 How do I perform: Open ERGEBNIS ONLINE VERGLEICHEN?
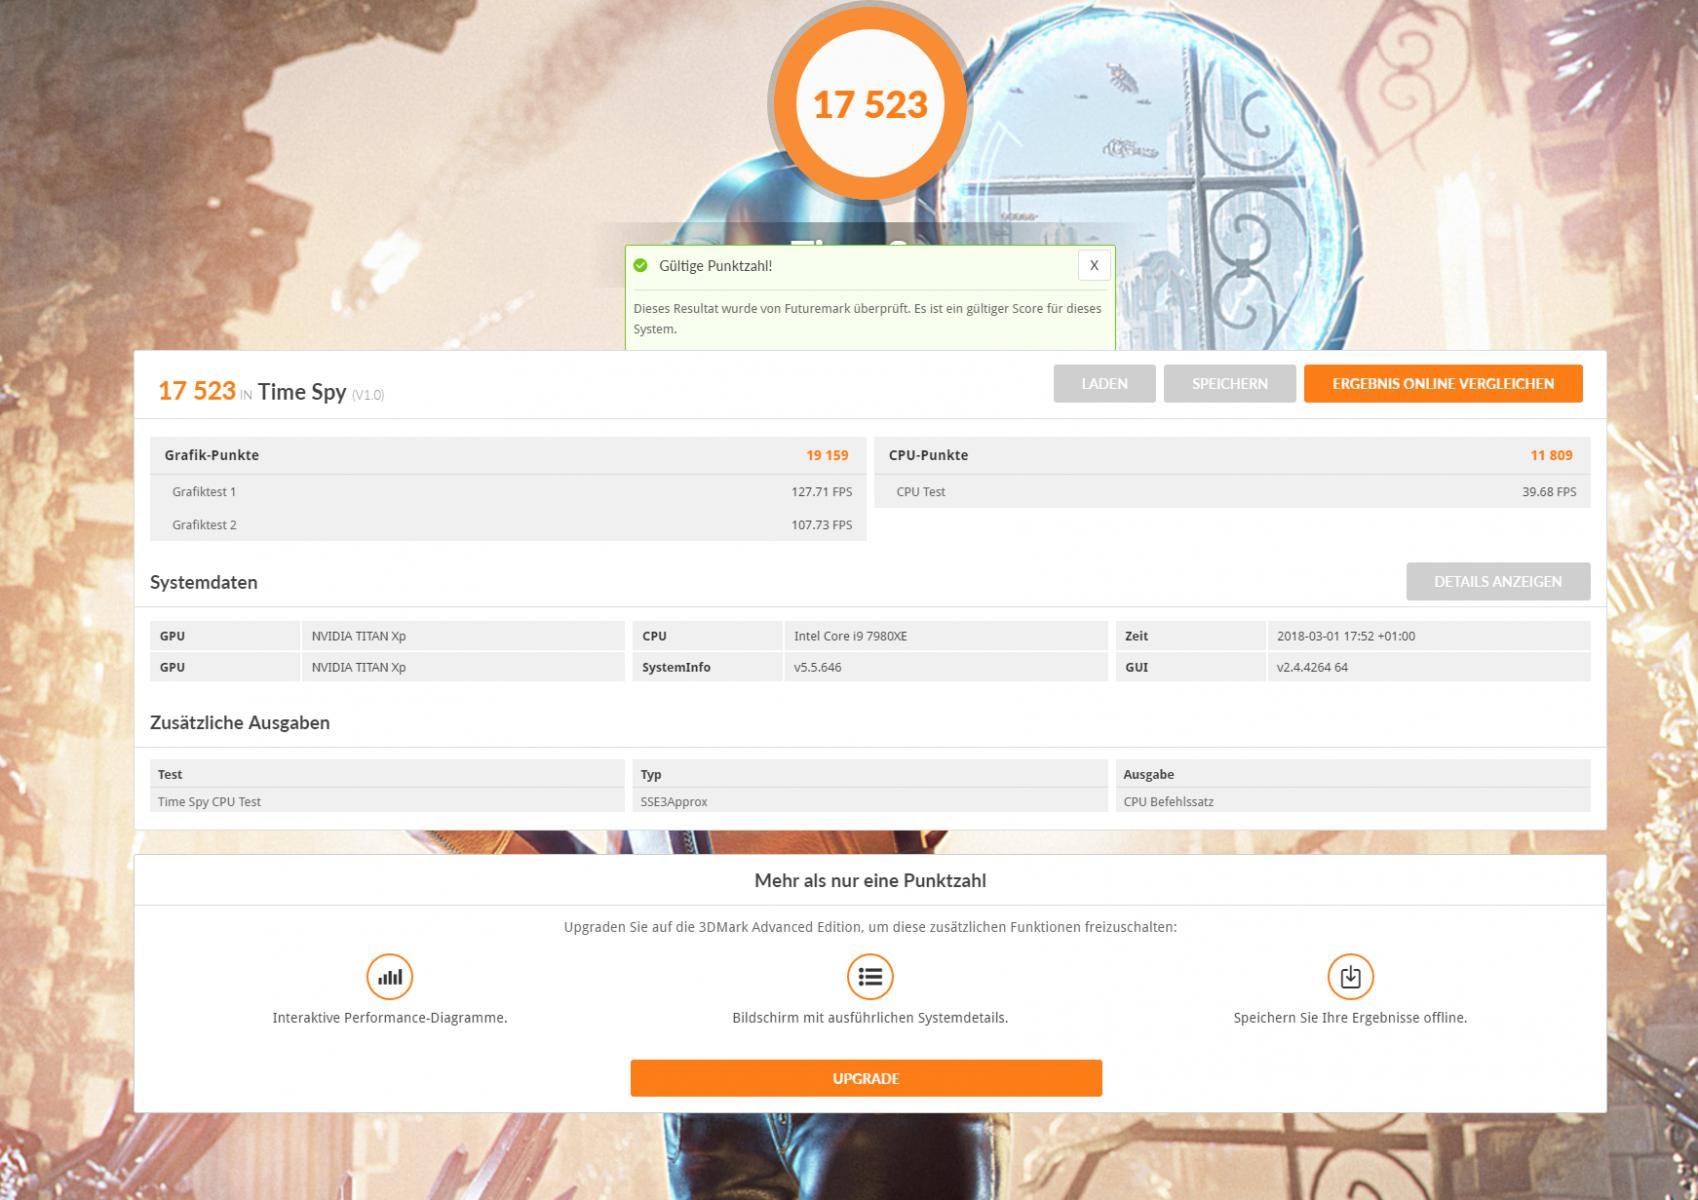click(1443, 384)
